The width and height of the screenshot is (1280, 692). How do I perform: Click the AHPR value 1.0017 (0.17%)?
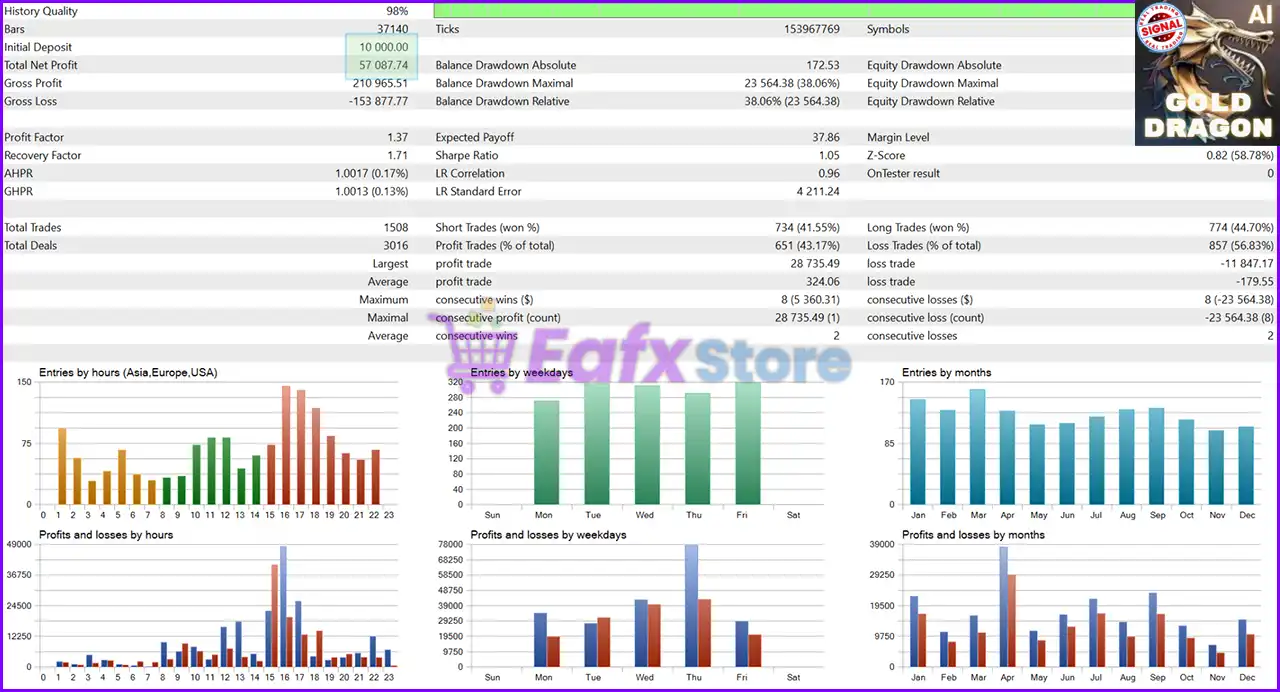[371, 173]
